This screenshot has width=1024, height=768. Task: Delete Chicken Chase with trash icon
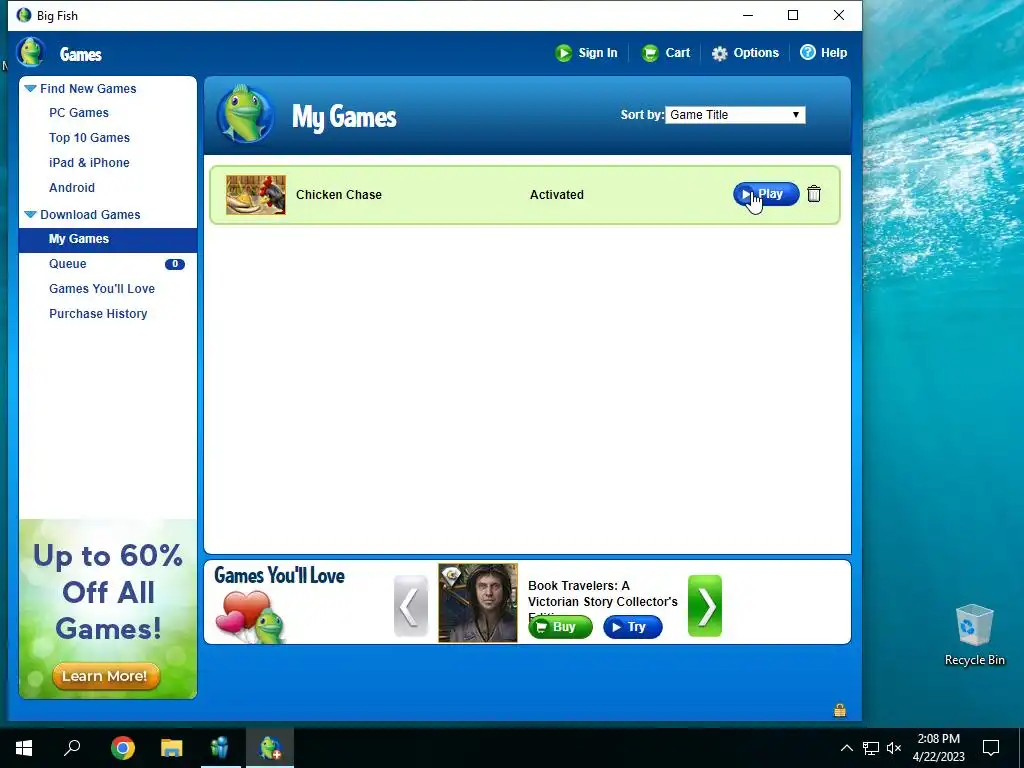pyautogui.click(x=814, y=194)
